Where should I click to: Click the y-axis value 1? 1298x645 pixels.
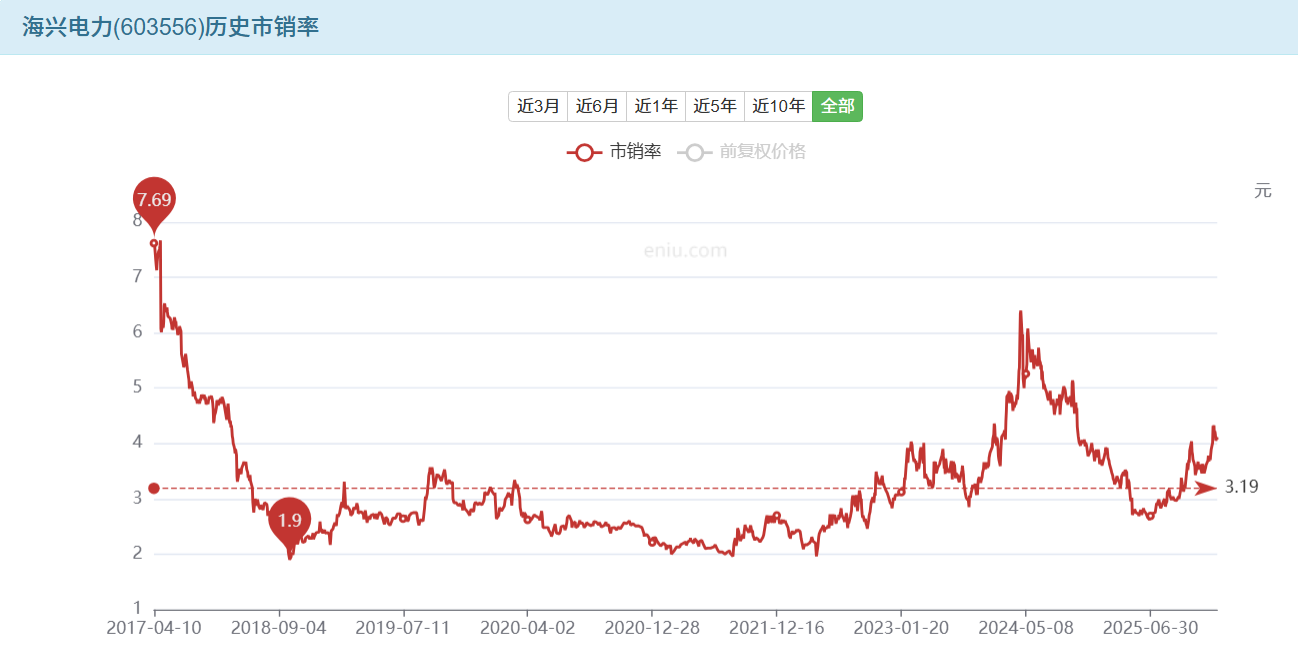click(137, 608)
